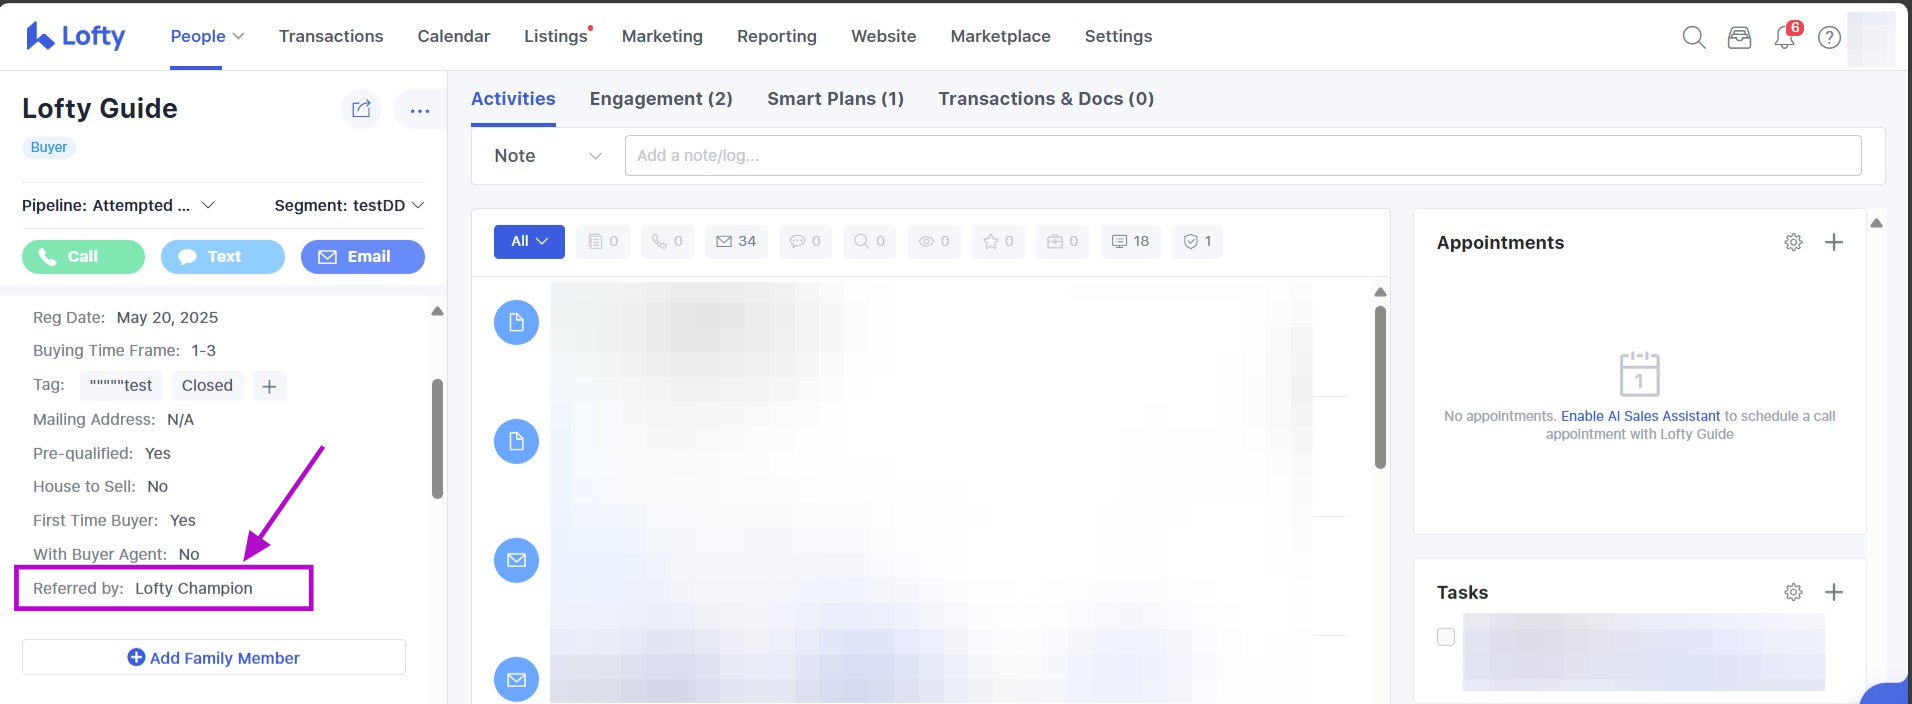Open the notifications bell
Image resolution: width=1912 pixels, height=704 pixels.
pos(1784,37)
